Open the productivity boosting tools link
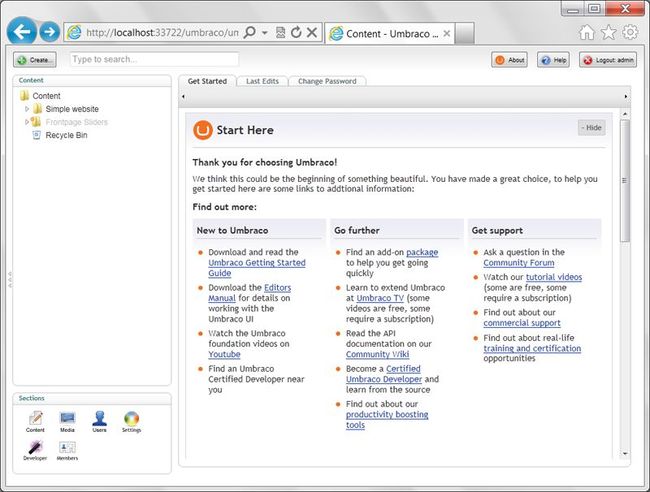 pos(387,419)
